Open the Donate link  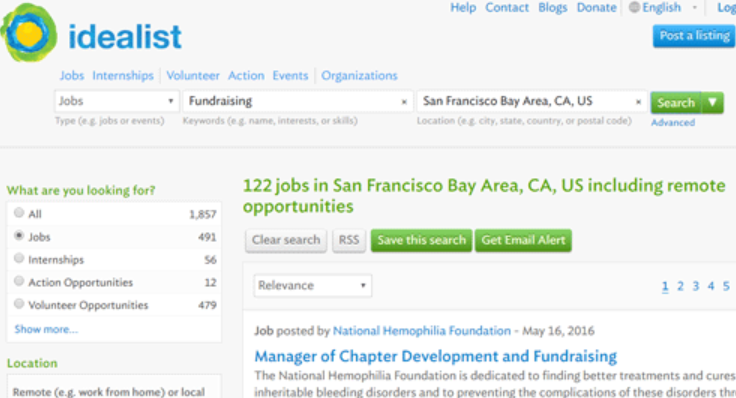[x=597, y=8]
